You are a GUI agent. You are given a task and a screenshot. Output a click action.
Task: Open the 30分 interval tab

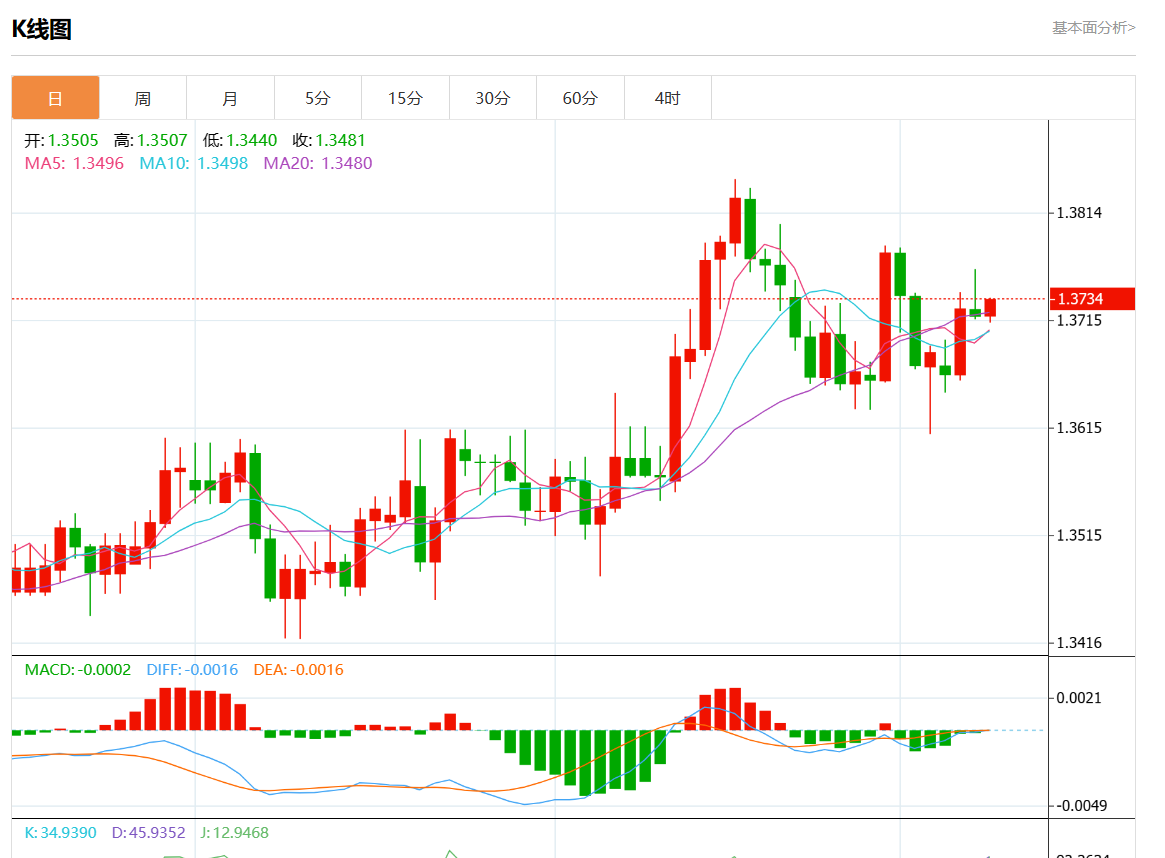point(493,97)
